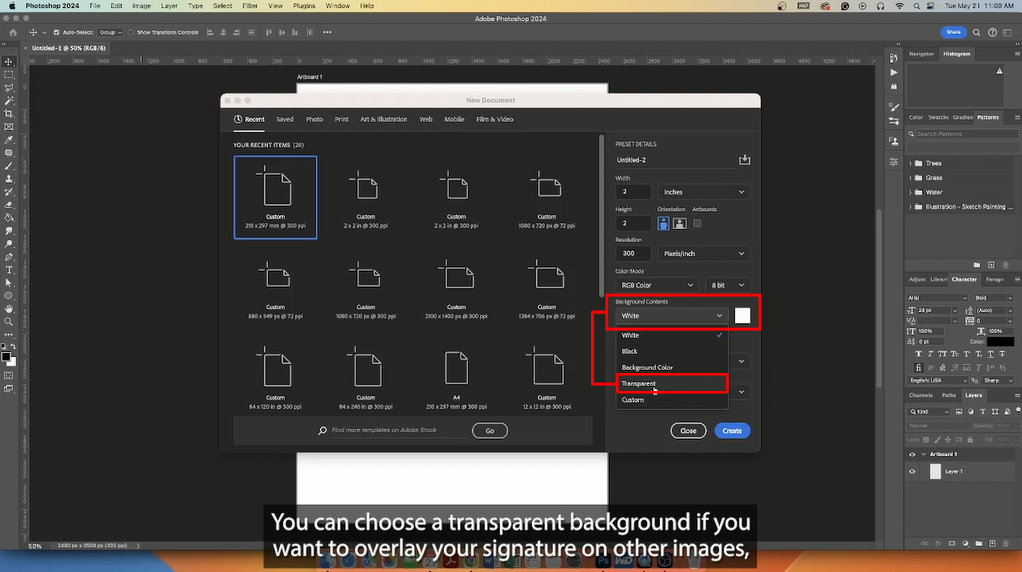This screenshot has width=1022, height=572.
Task: Select the Crop tool
Action: click(8, 113)
